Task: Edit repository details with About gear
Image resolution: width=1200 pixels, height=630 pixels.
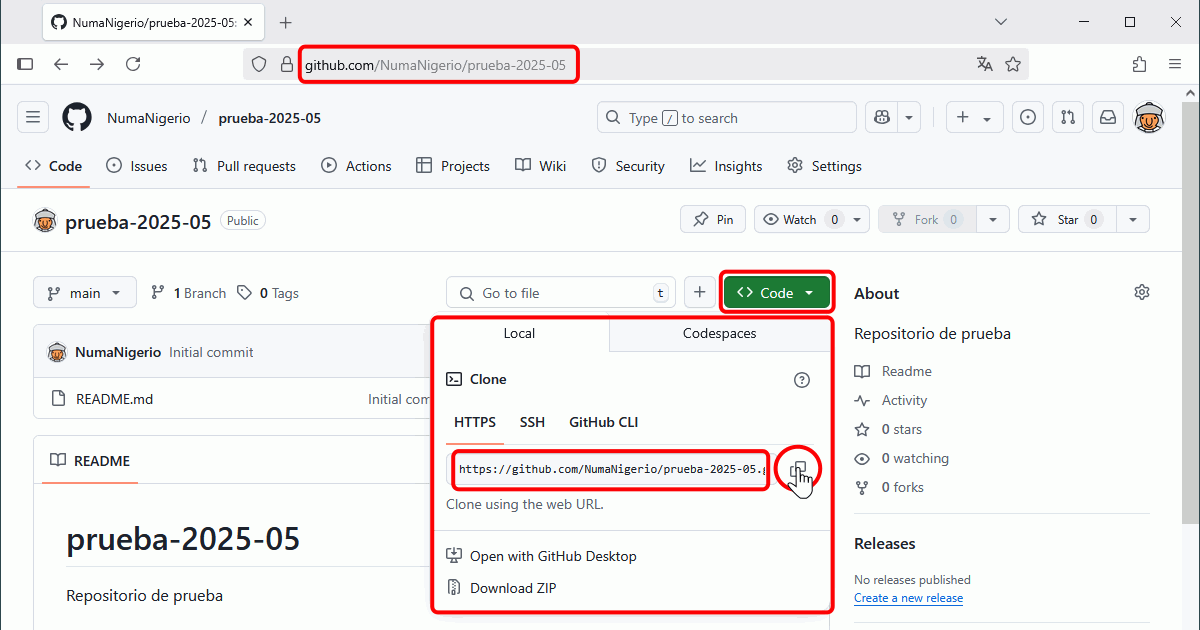Action: [x=1142, y=292]
